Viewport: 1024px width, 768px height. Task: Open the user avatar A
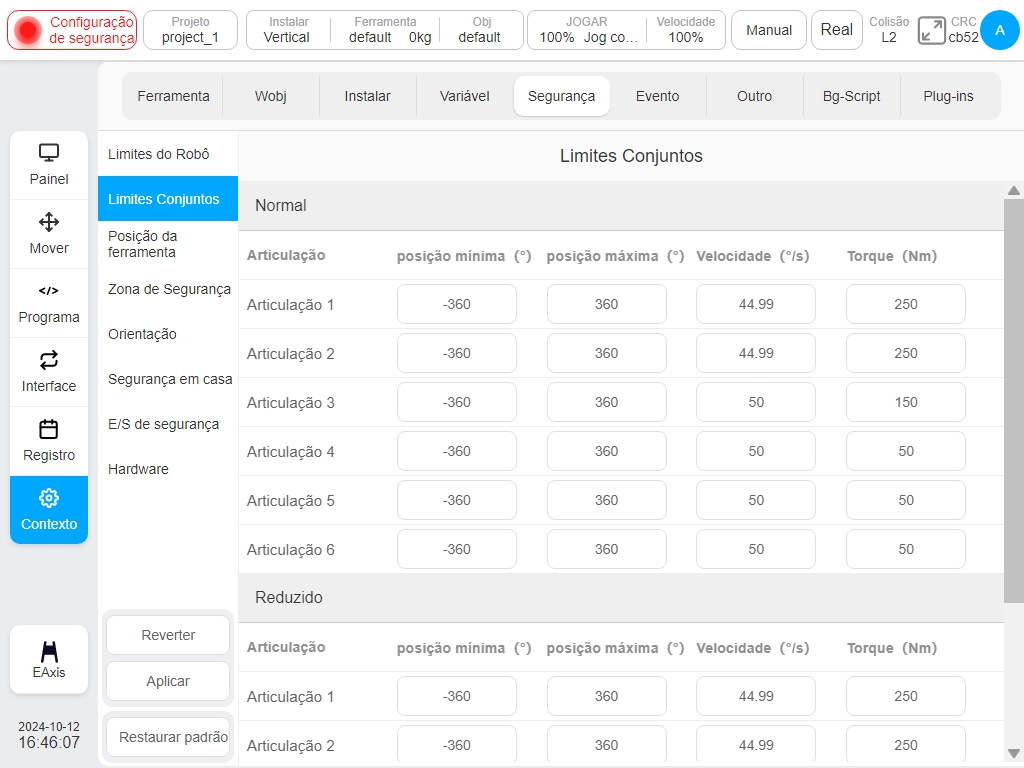click(x=999, y=30)
